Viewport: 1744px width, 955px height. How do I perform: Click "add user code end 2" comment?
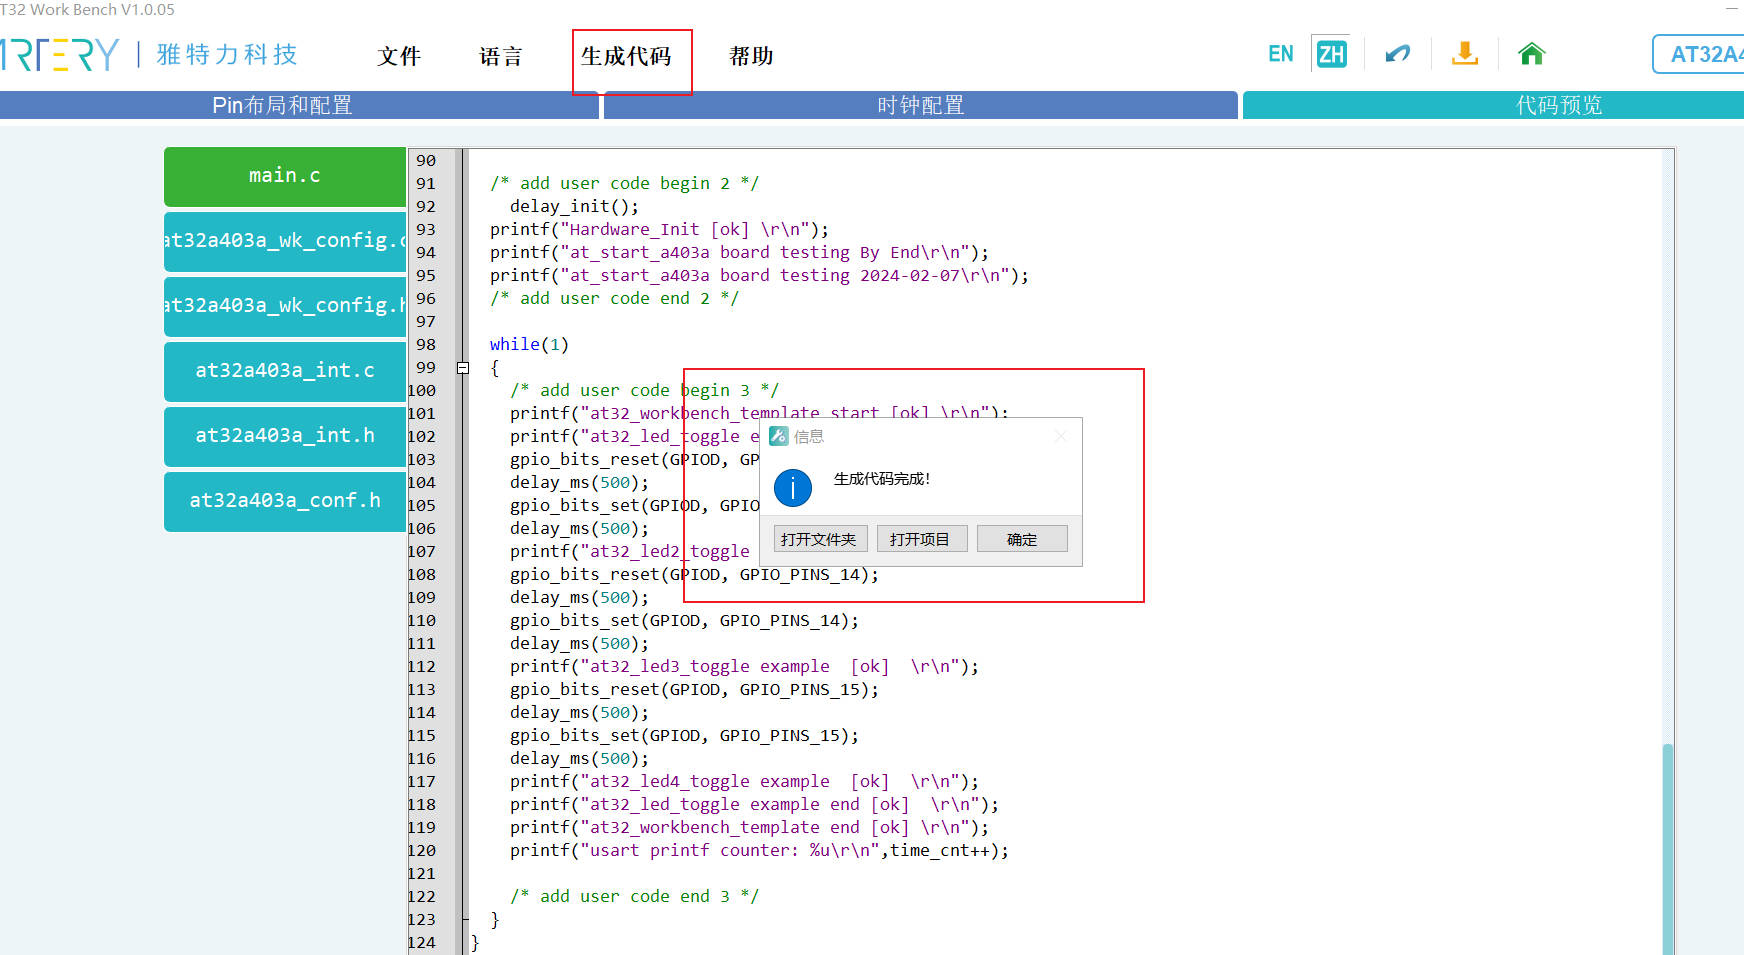pos(614,298)
